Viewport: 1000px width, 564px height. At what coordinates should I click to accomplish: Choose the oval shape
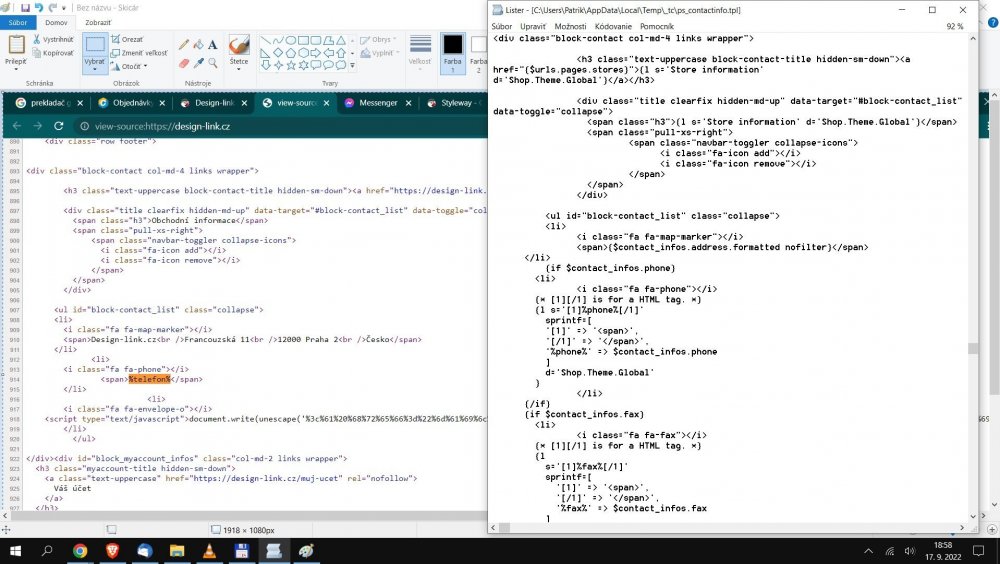pyautogui.click(x=291, y=40)
